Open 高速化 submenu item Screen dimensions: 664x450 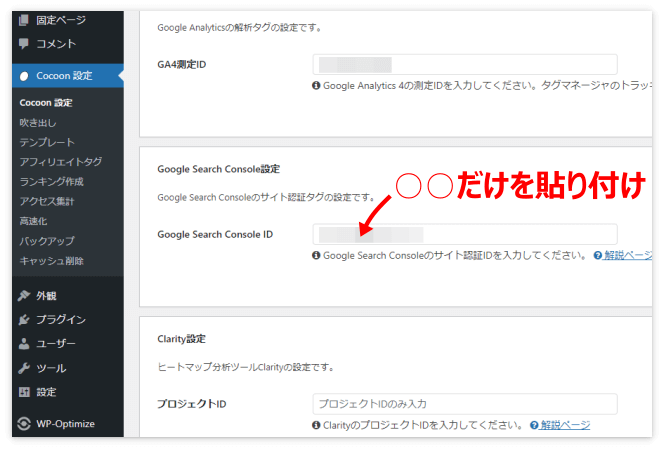[x=33, y=221]
